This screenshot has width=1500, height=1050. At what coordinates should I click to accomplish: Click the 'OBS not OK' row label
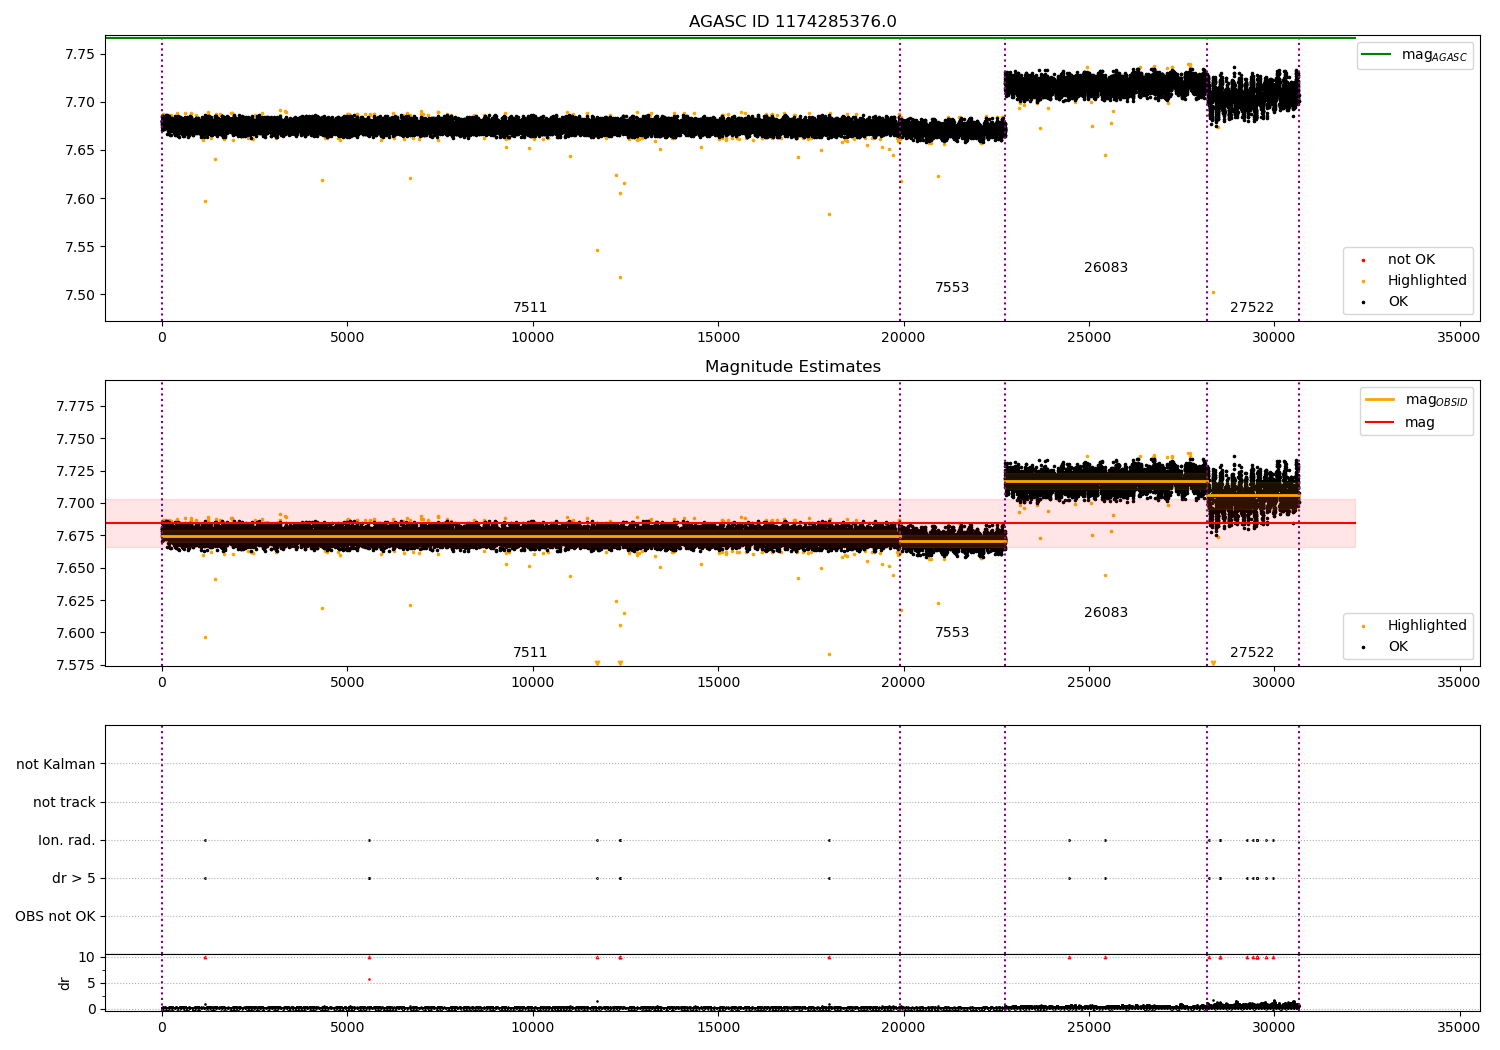click(x=55, y=916)
